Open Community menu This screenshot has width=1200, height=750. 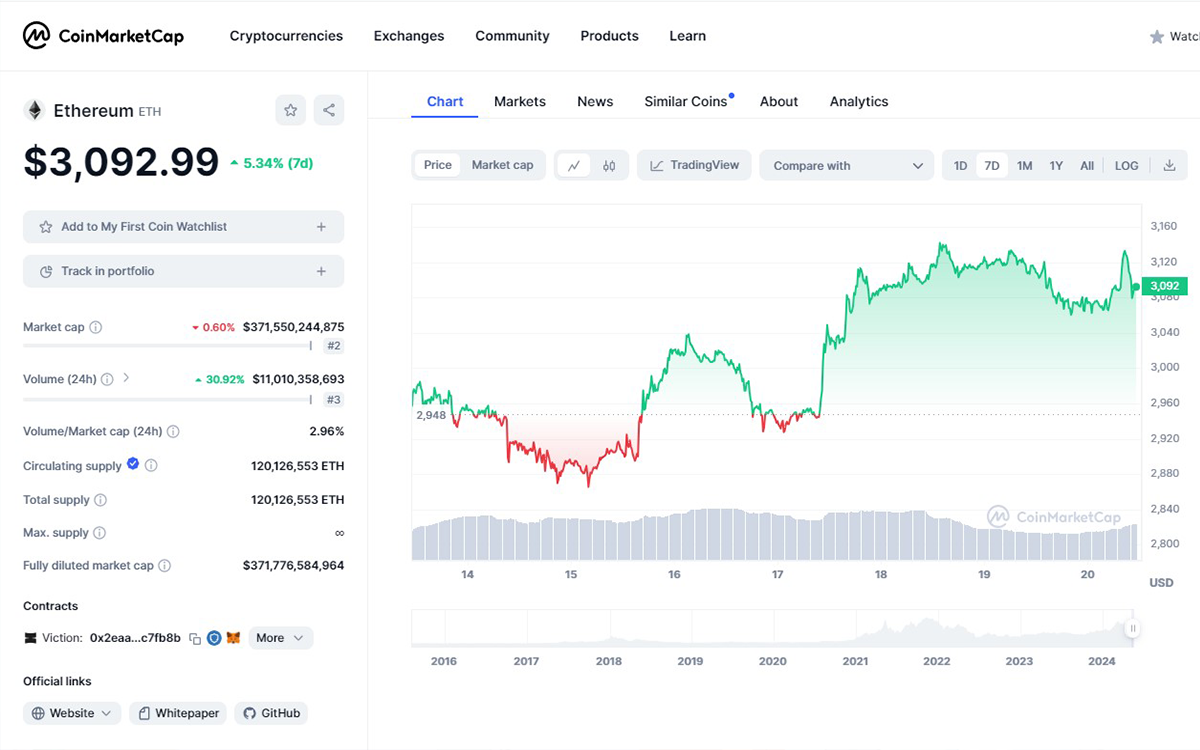point(512,36)
